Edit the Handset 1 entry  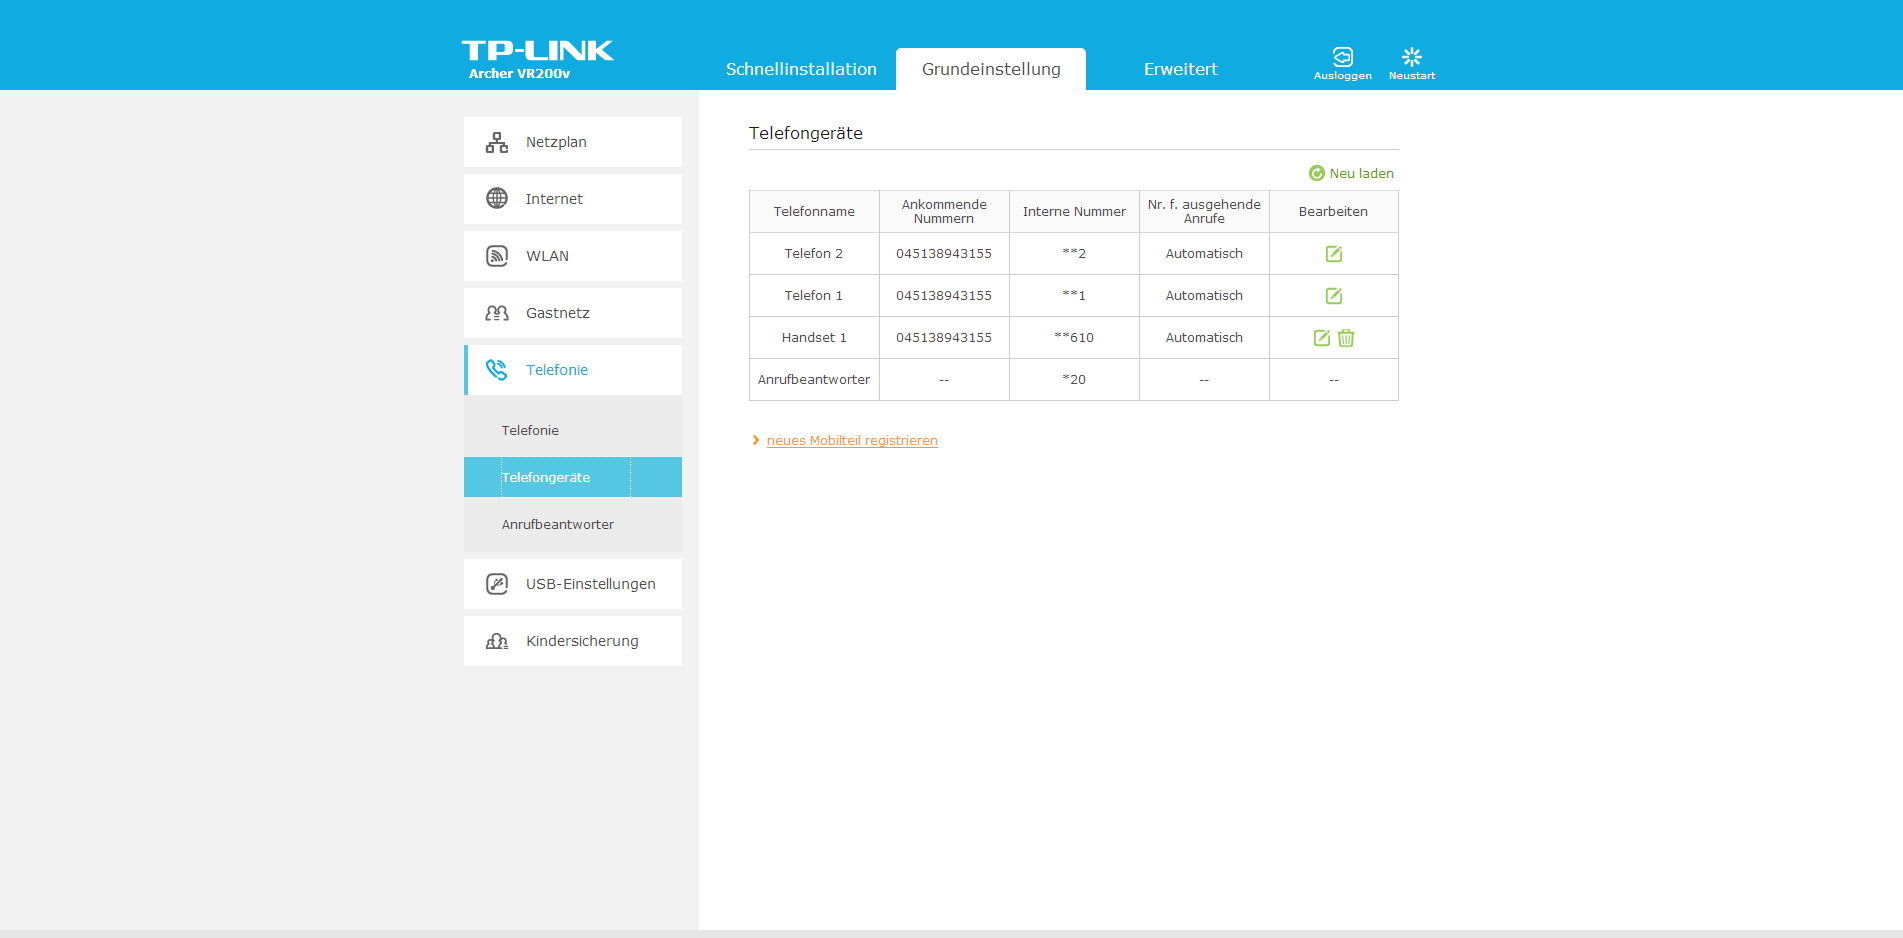pos(1321,338)
